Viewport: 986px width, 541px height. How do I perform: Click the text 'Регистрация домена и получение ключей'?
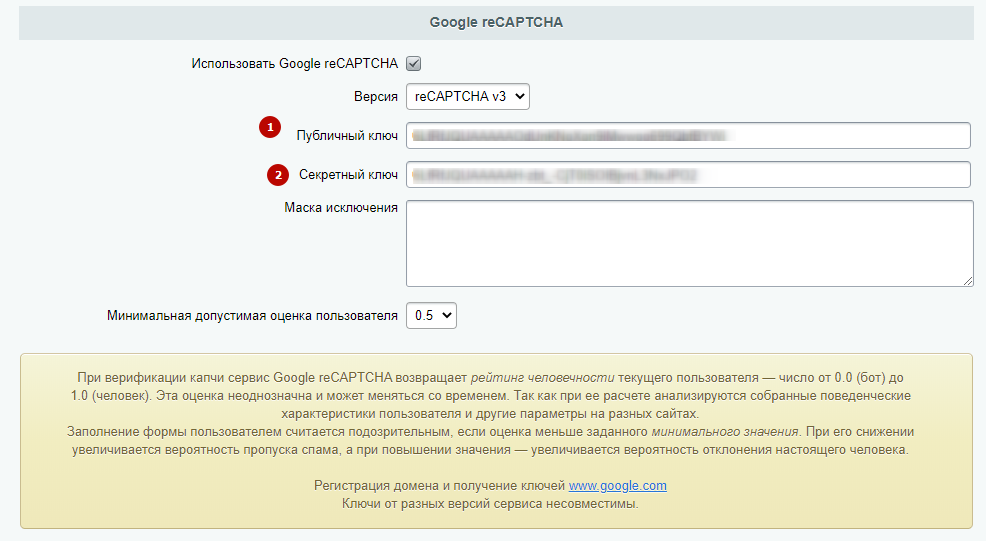tap(440, 486)
